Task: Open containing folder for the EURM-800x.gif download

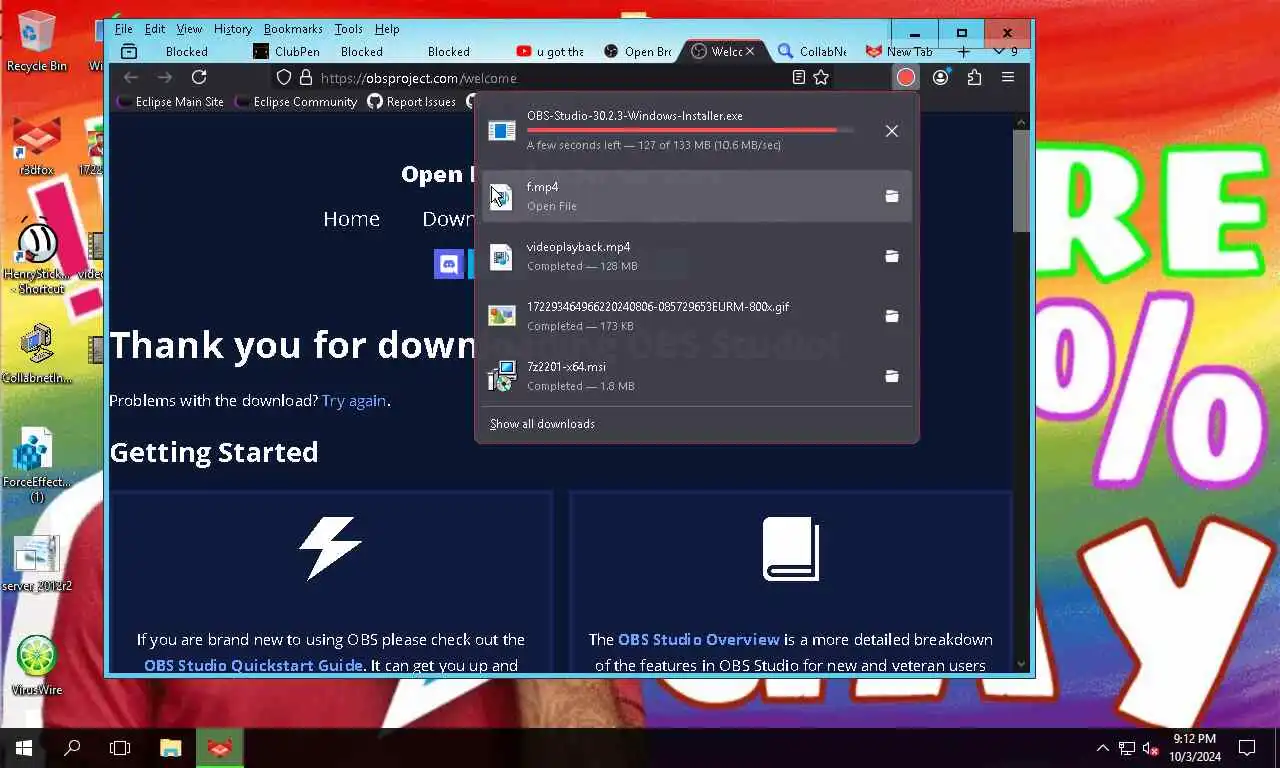Action: tap(891, 316)
